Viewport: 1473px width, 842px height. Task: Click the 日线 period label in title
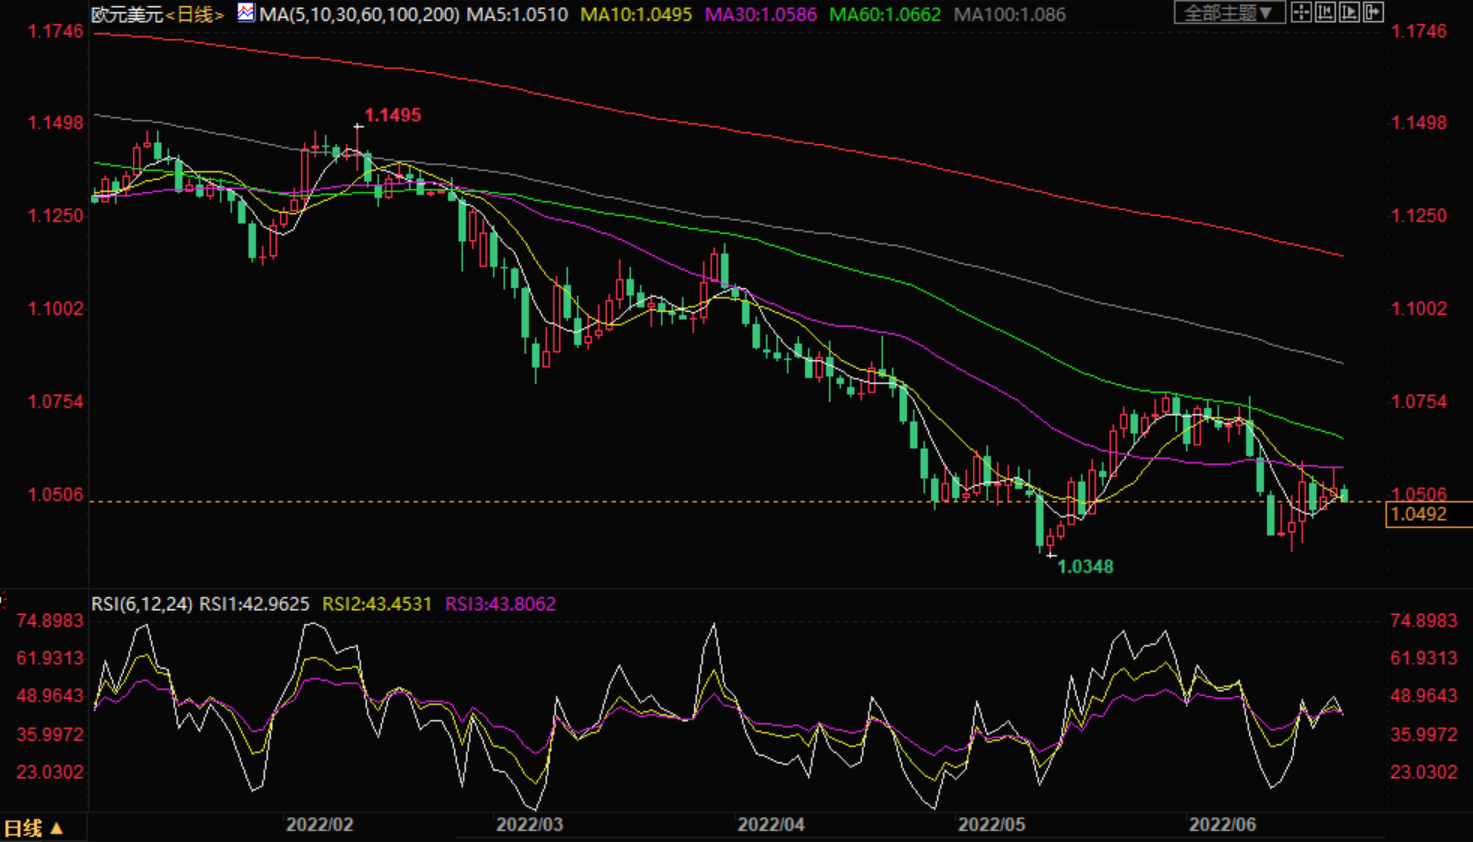click(x=195, y=14)
